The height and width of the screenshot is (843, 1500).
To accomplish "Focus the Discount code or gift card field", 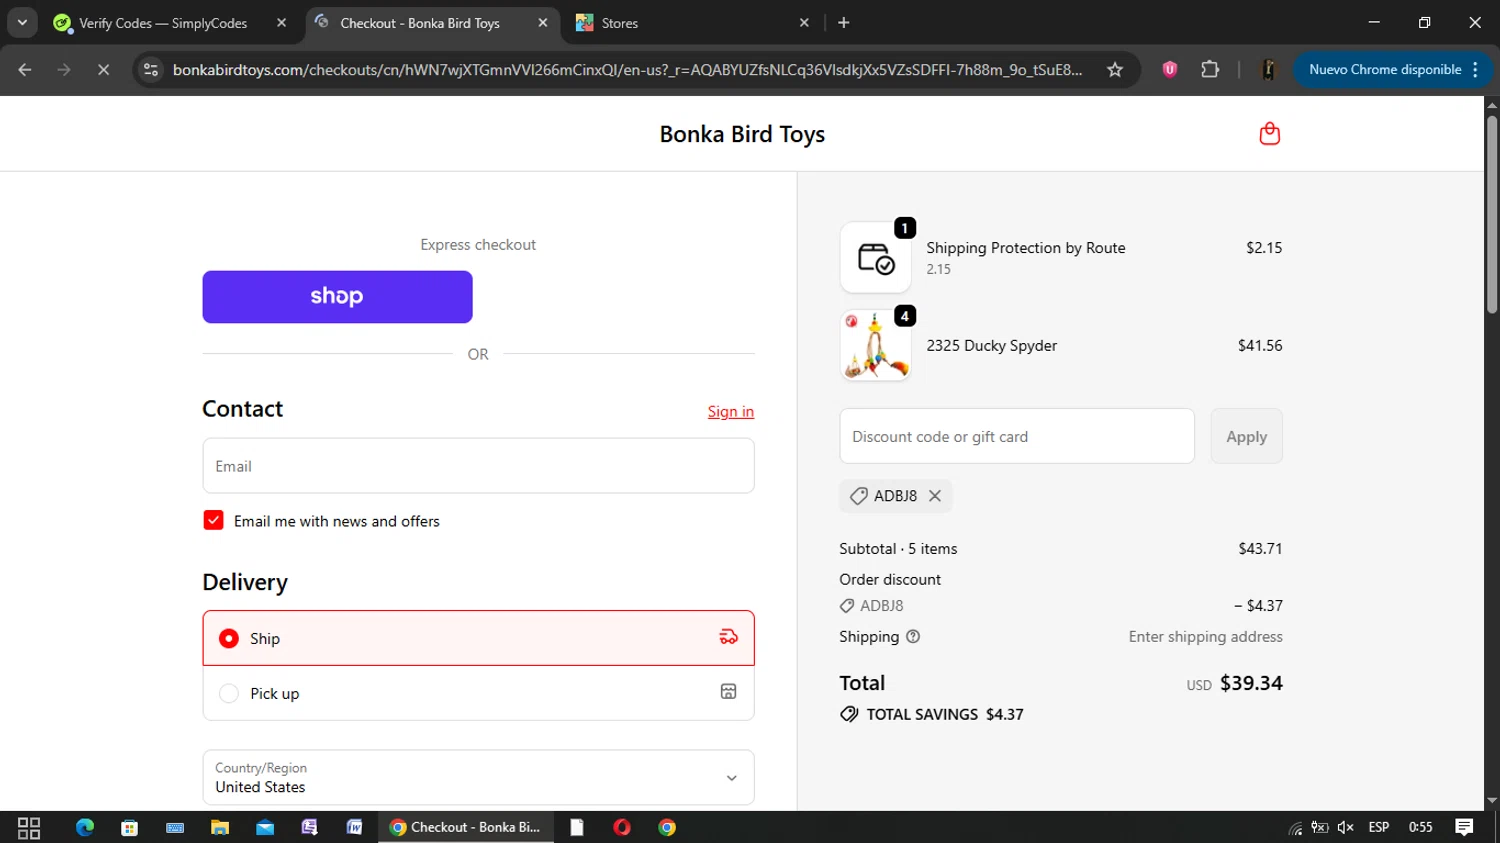I will click(1017, 436).
